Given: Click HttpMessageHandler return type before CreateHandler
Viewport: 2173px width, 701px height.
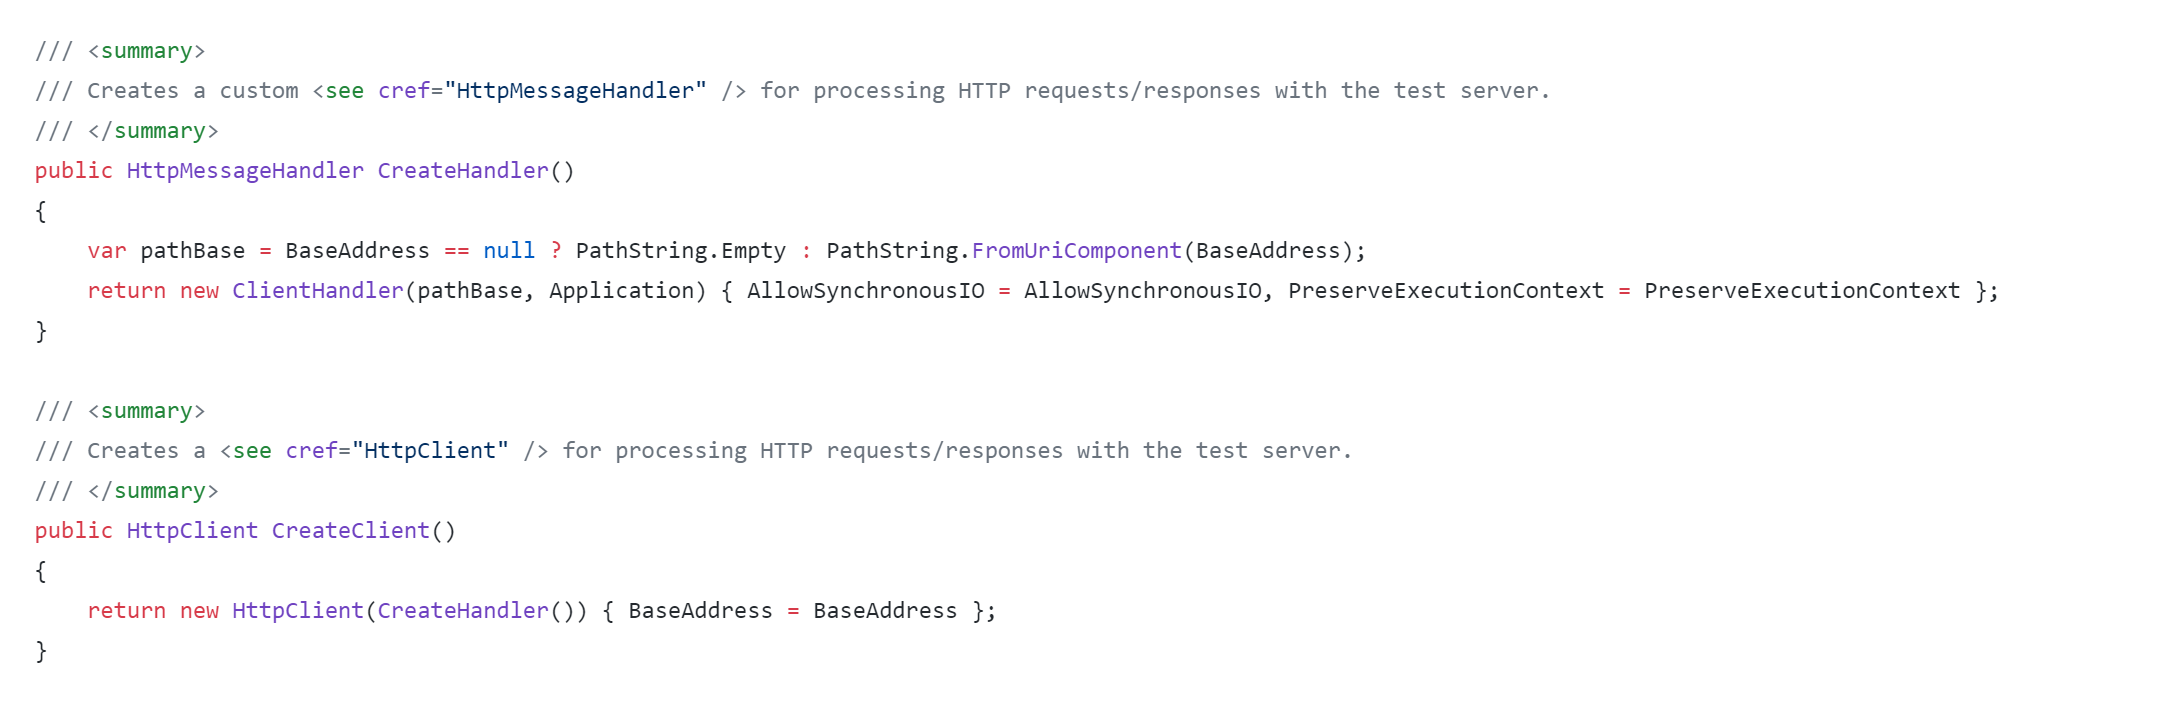Looking at the screenshot, I should [245, 171].
